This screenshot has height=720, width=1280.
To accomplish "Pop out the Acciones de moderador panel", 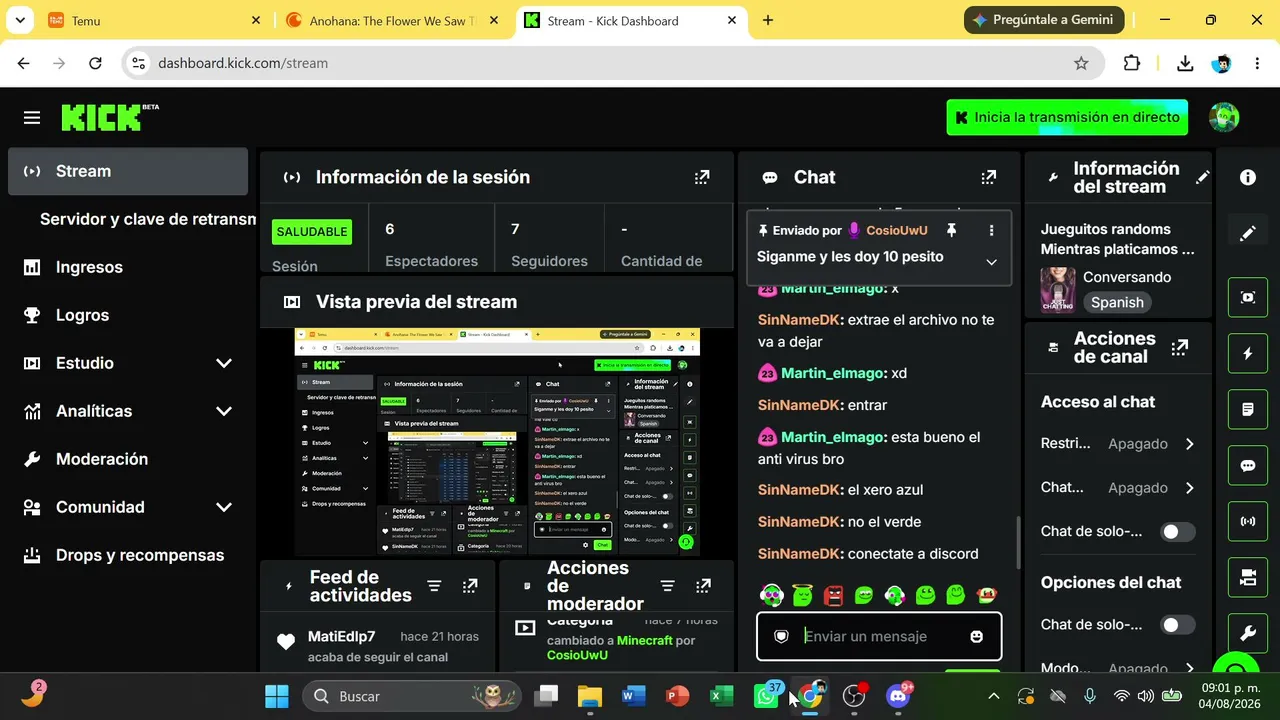I will pos(703,586).
